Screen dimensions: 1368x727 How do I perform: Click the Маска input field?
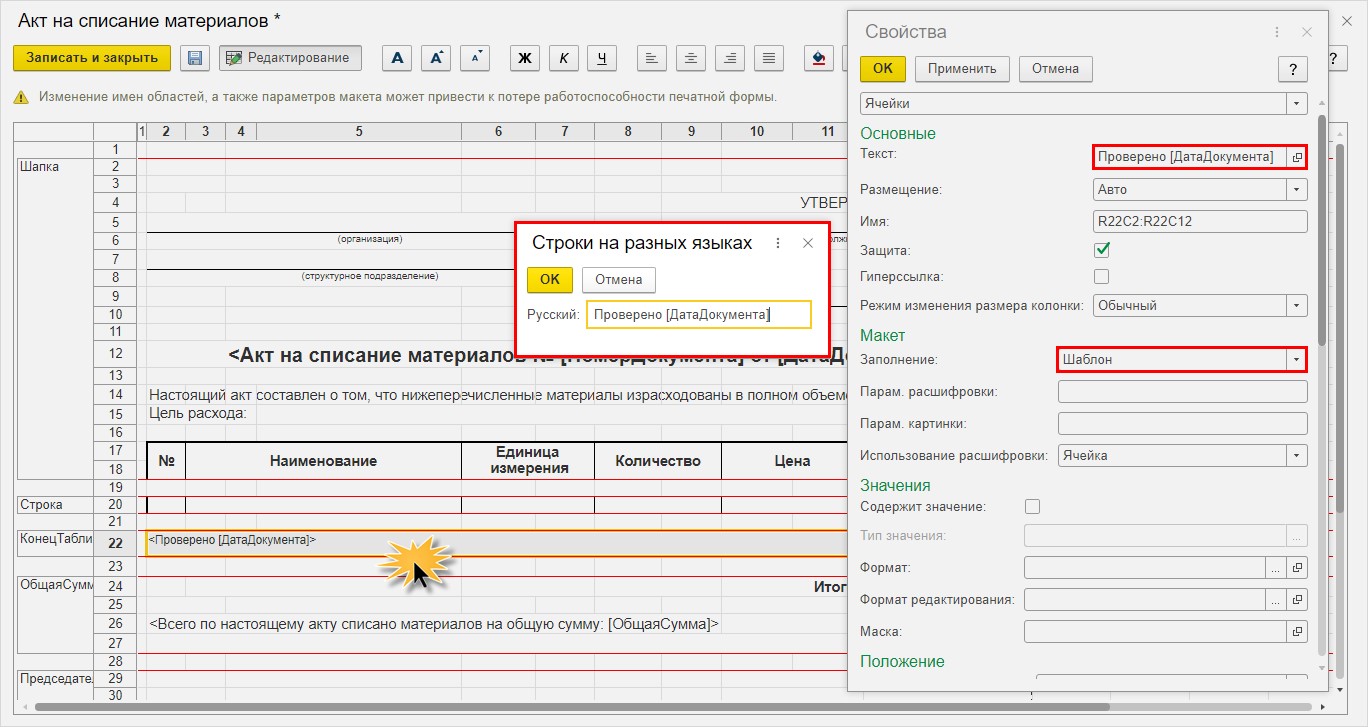[x=1155, y=632]
